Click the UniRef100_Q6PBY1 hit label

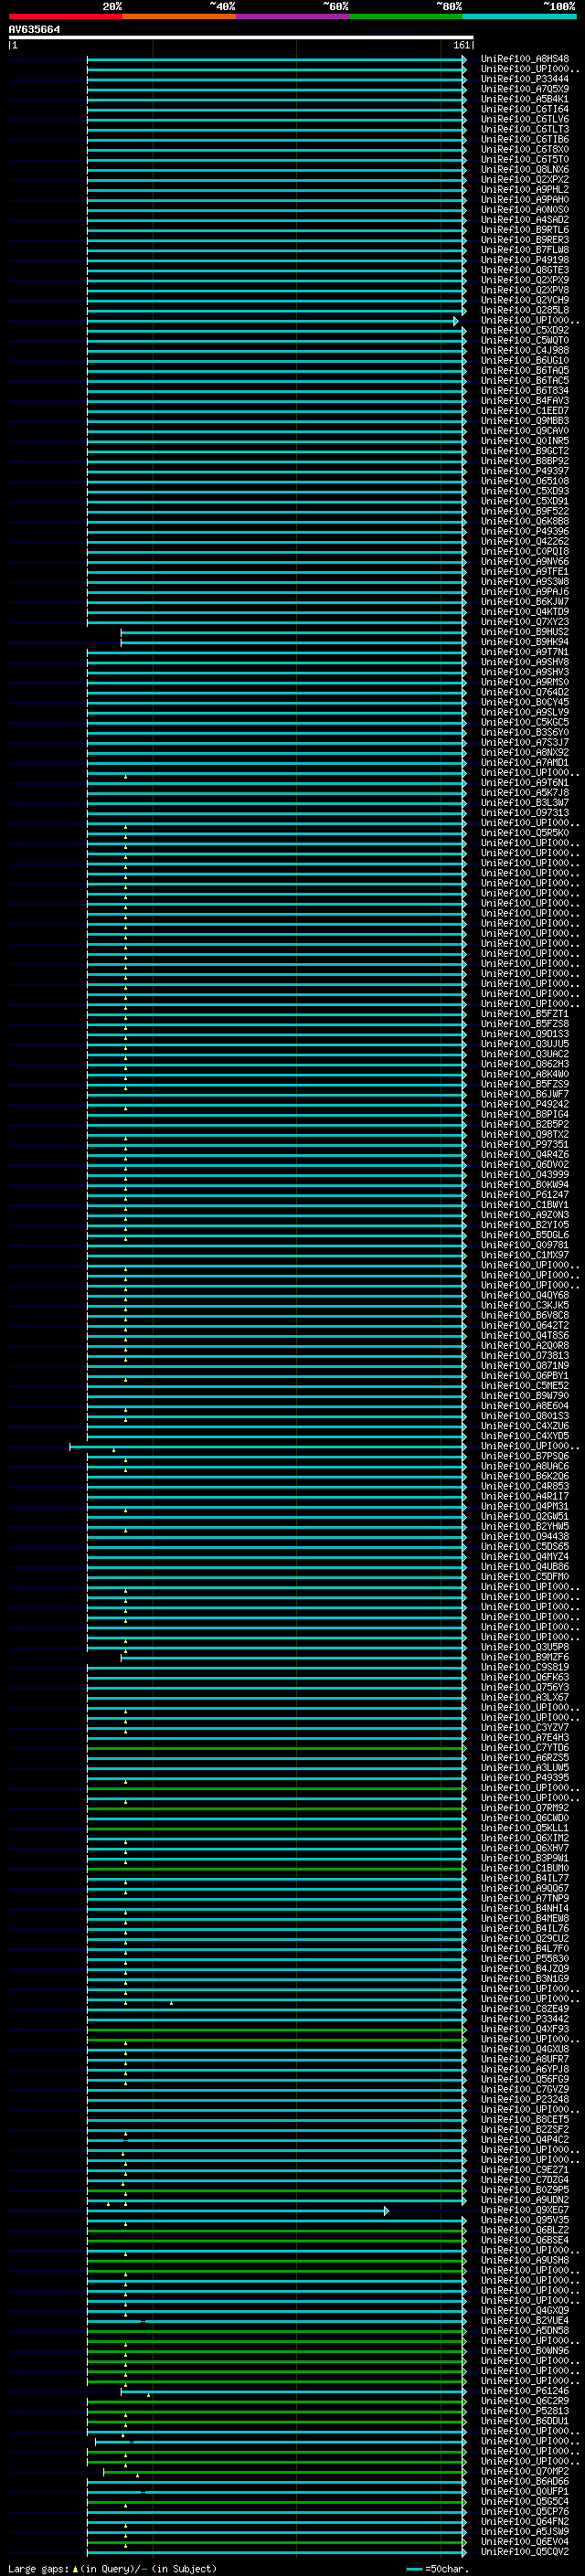[525, 1376]
